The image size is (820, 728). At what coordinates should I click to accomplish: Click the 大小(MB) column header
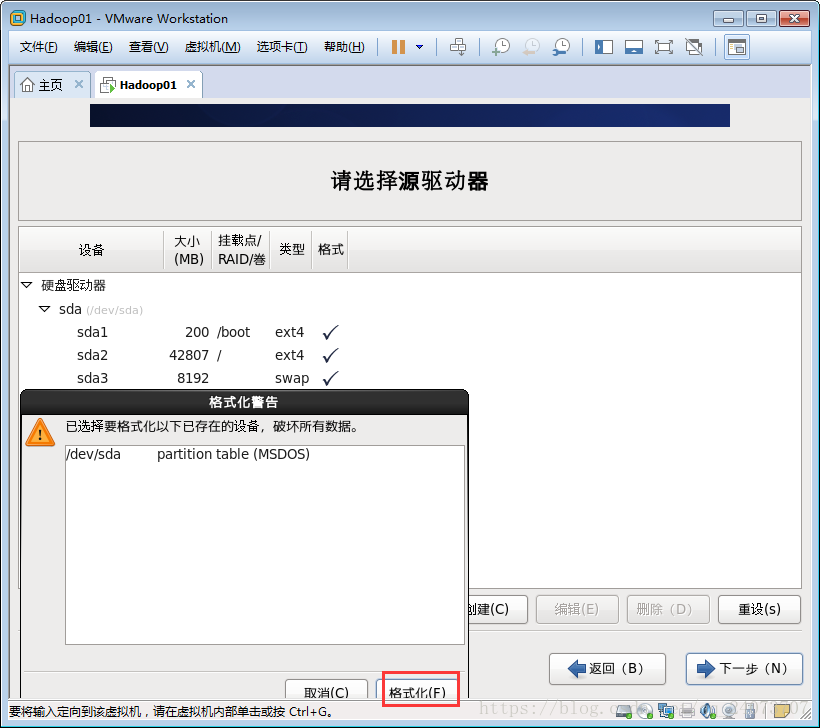pos(188,250)
